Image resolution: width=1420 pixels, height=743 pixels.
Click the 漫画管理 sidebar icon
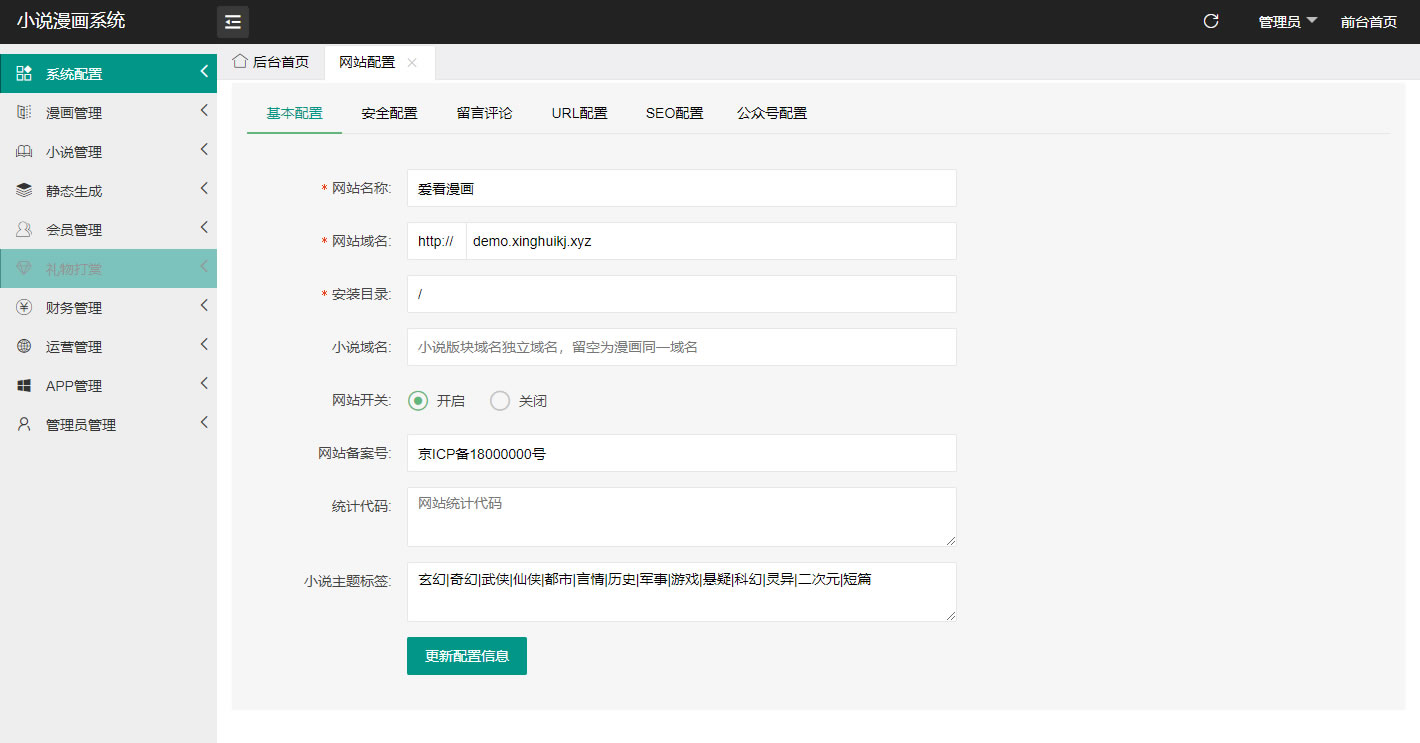24,112
